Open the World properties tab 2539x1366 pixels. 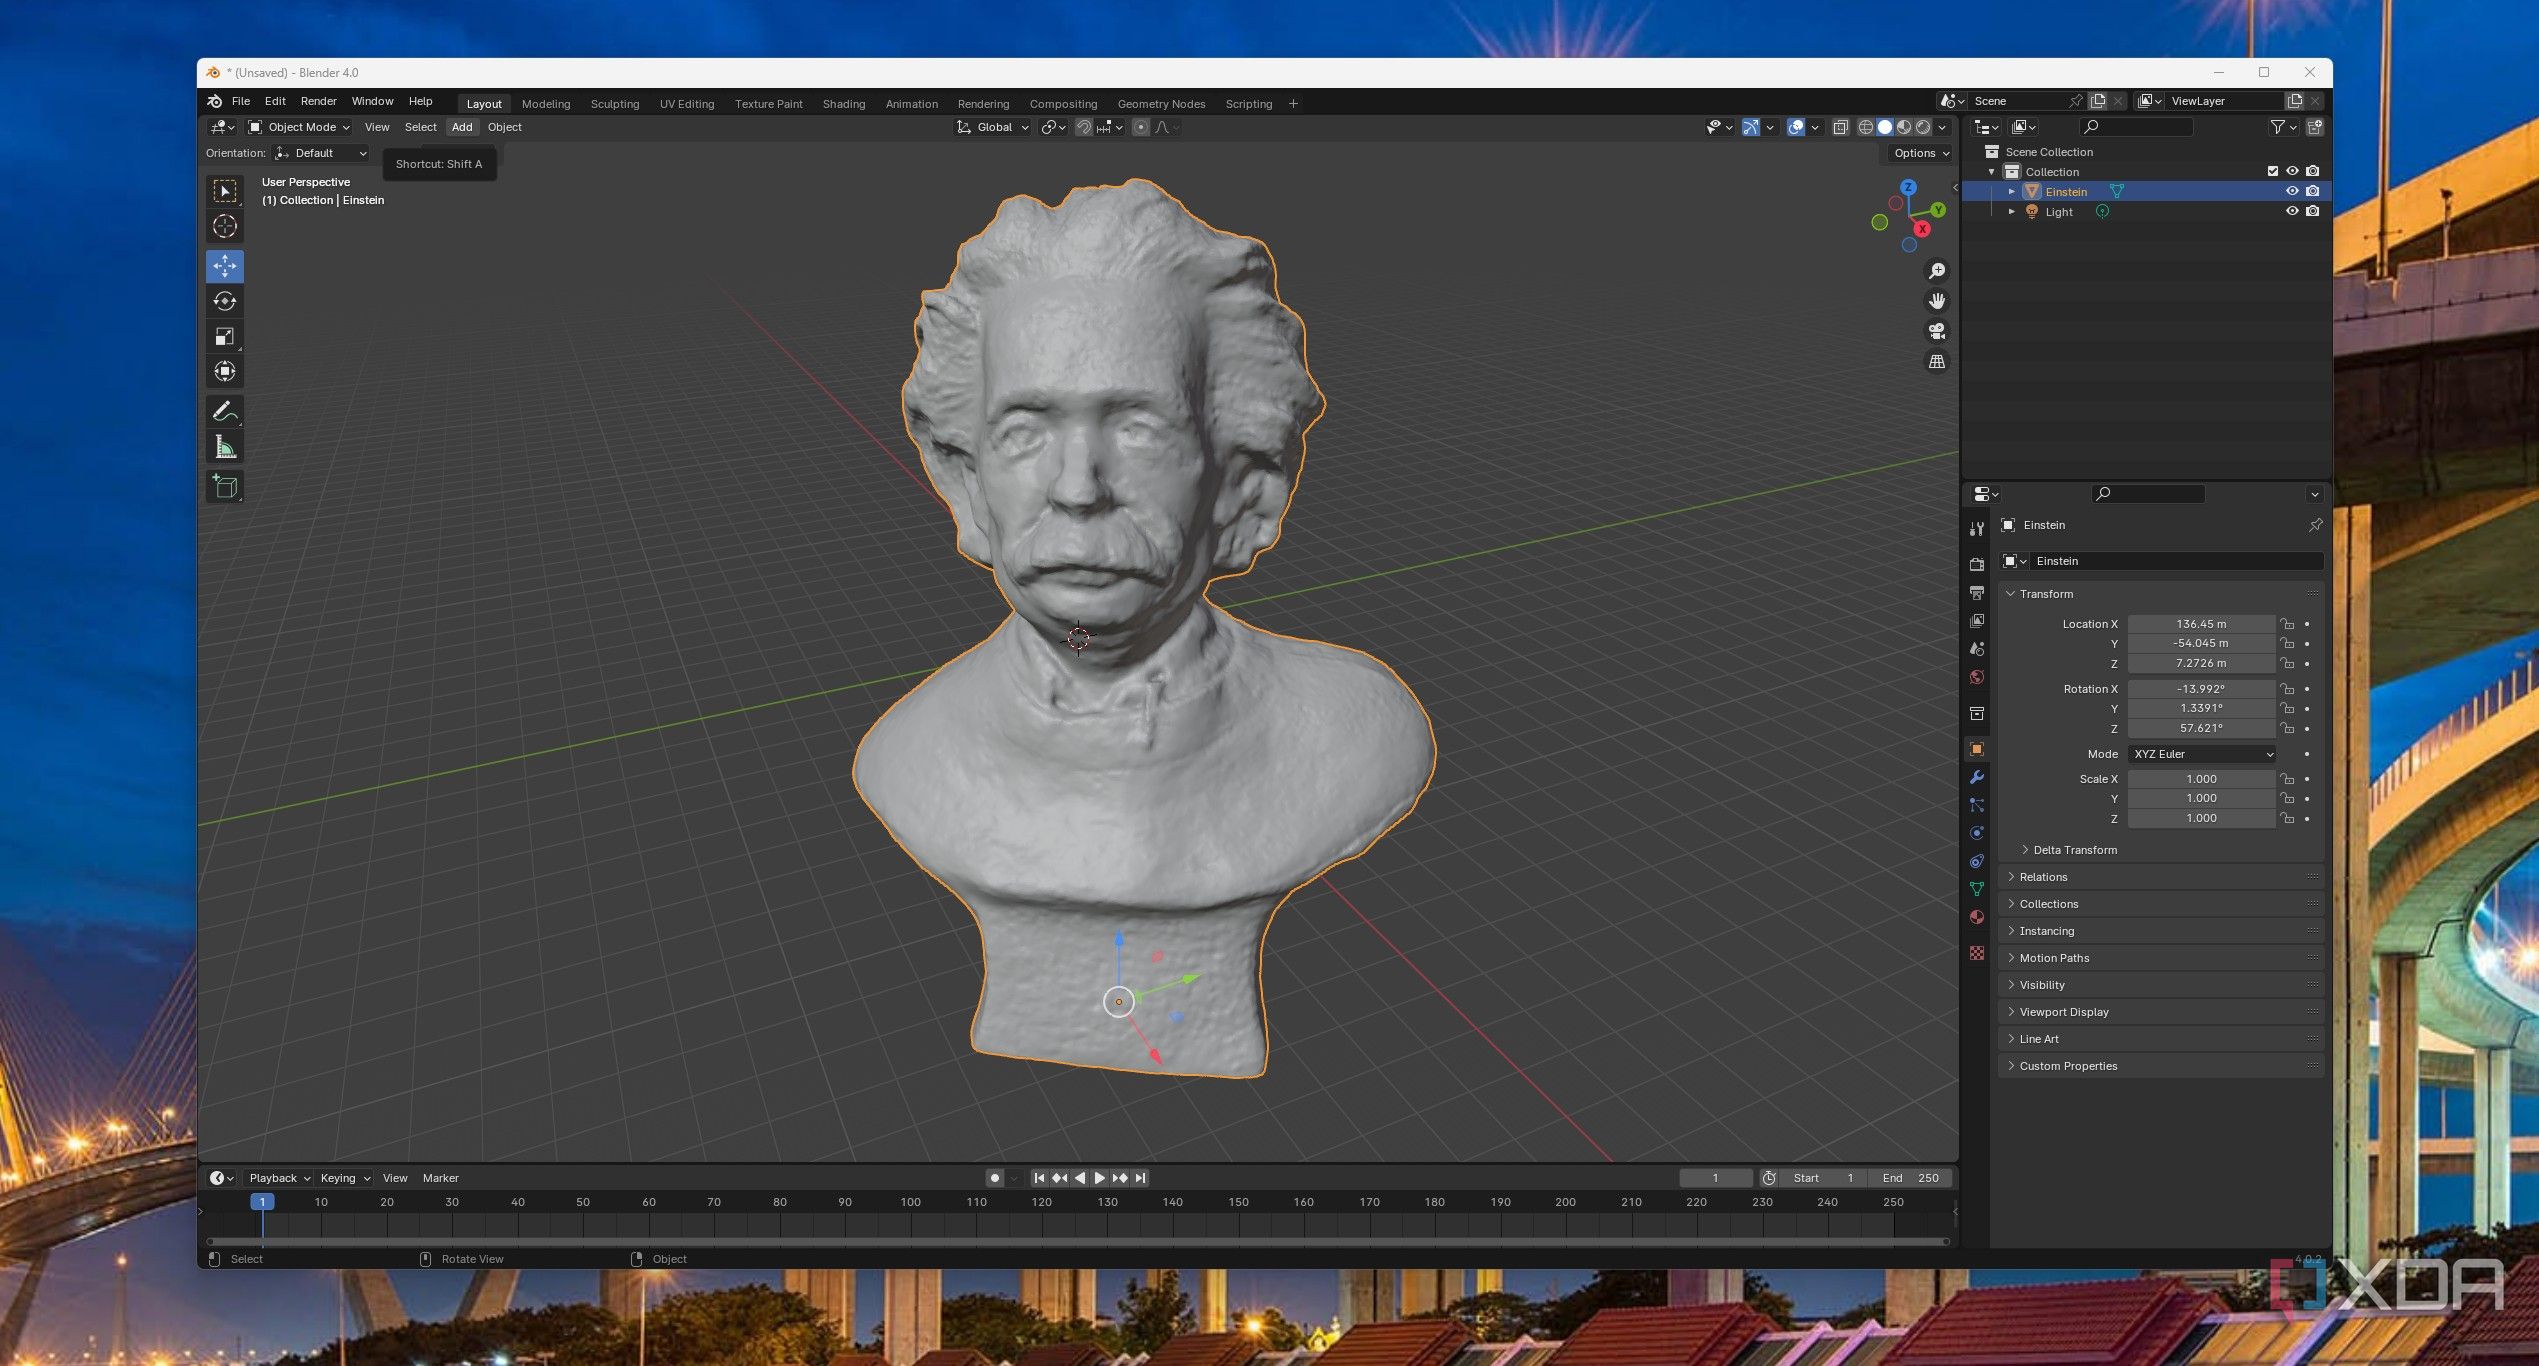1976,677
